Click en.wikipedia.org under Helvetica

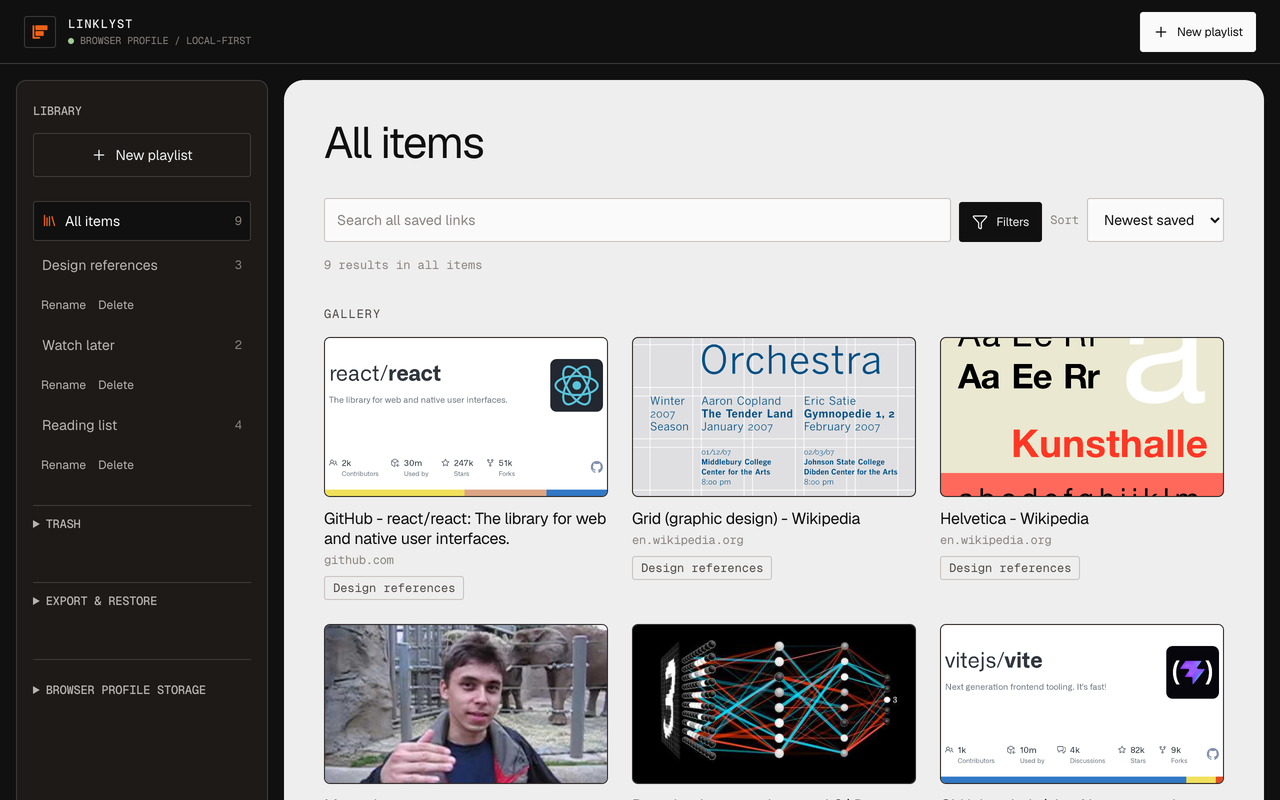pos(996,540)
